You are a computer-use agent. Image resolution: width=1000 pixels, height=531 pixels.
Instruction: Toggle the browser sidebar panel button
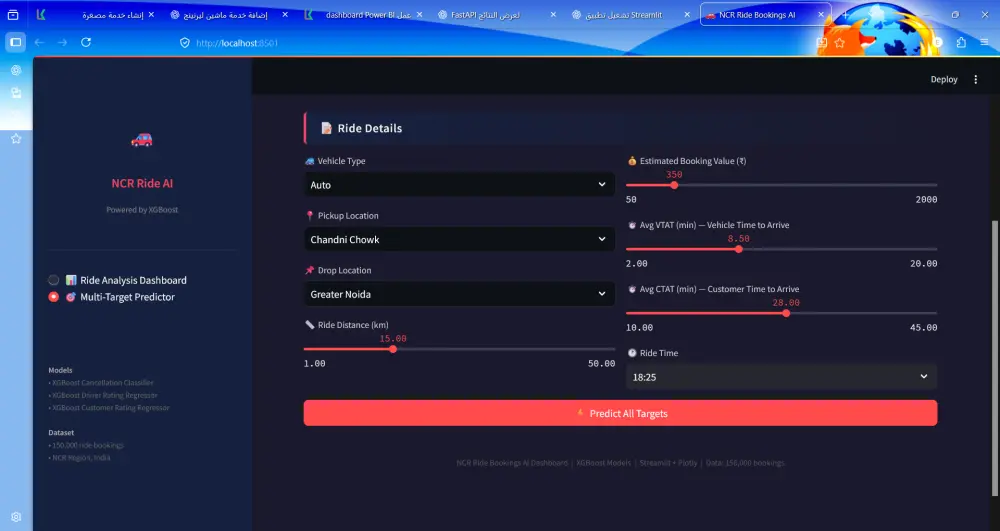point(16,42)
